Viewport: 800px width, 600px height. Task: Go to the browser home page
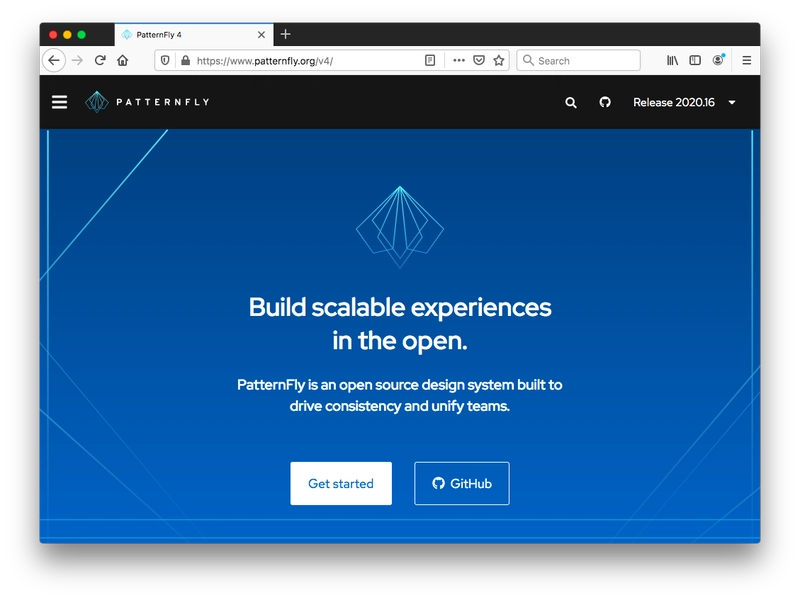[122, 61]
